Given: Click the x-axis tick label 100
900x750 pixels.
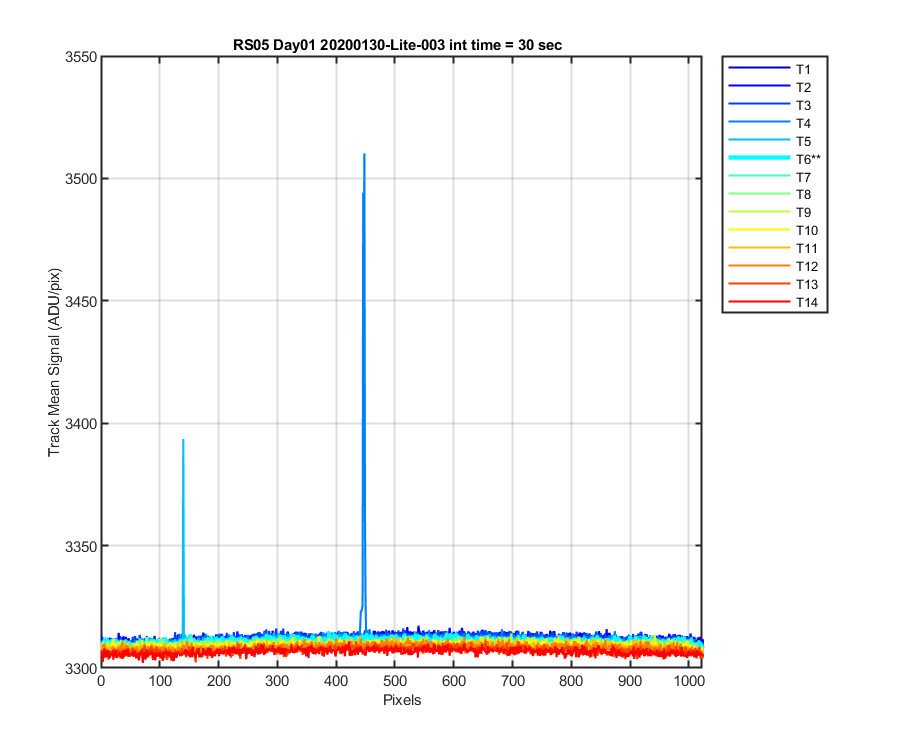Looking at the screenshot, I should 160,681.
